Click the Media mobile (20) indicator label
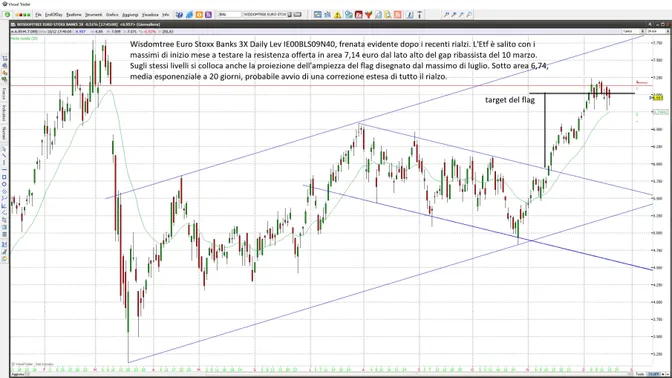The height and width of the screenshot is (378, 672). (x=24, y=39)
